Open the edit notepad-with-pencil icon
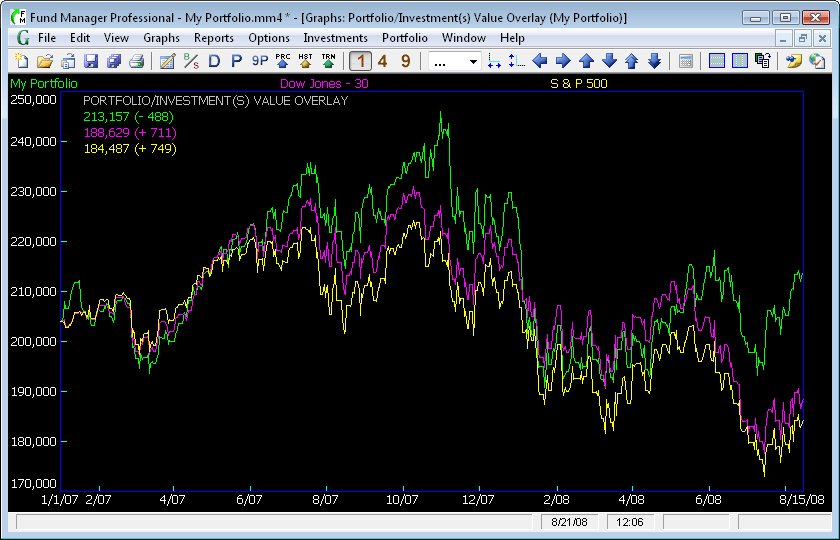840x540 pixels. (x=168, y=61)
